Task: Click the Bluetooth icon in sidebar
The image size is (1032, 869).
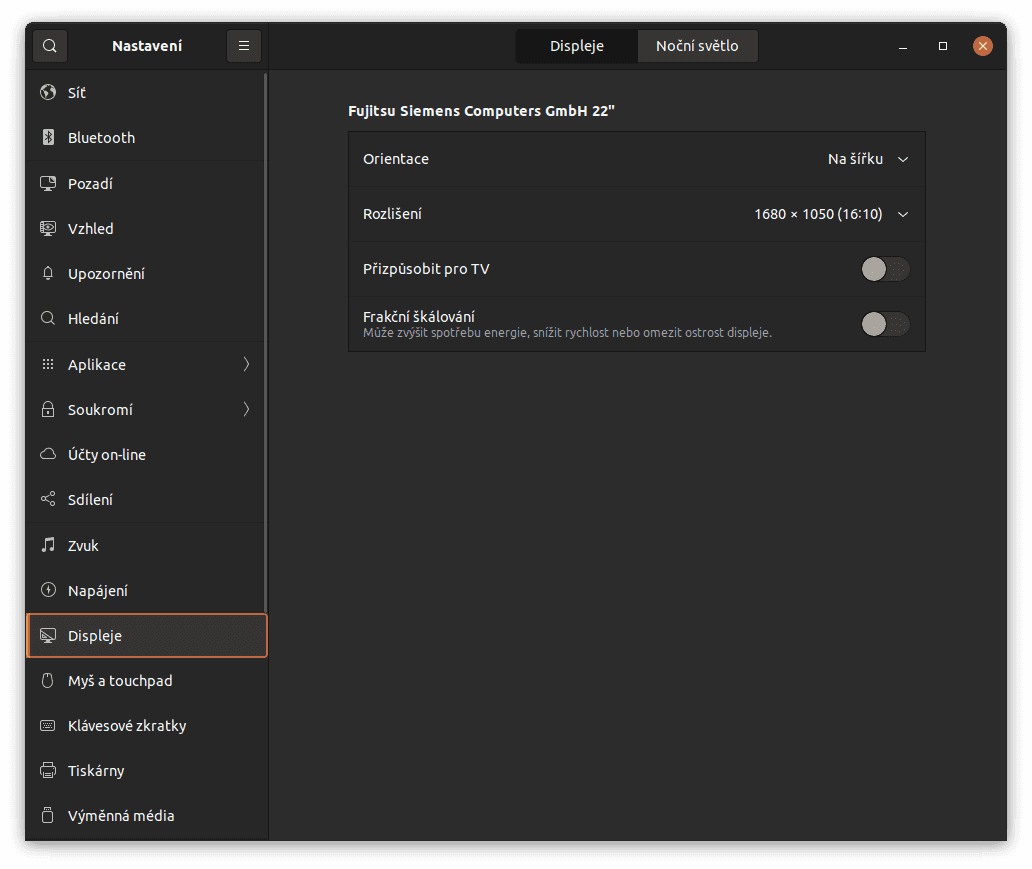Action: pos(48,138)
